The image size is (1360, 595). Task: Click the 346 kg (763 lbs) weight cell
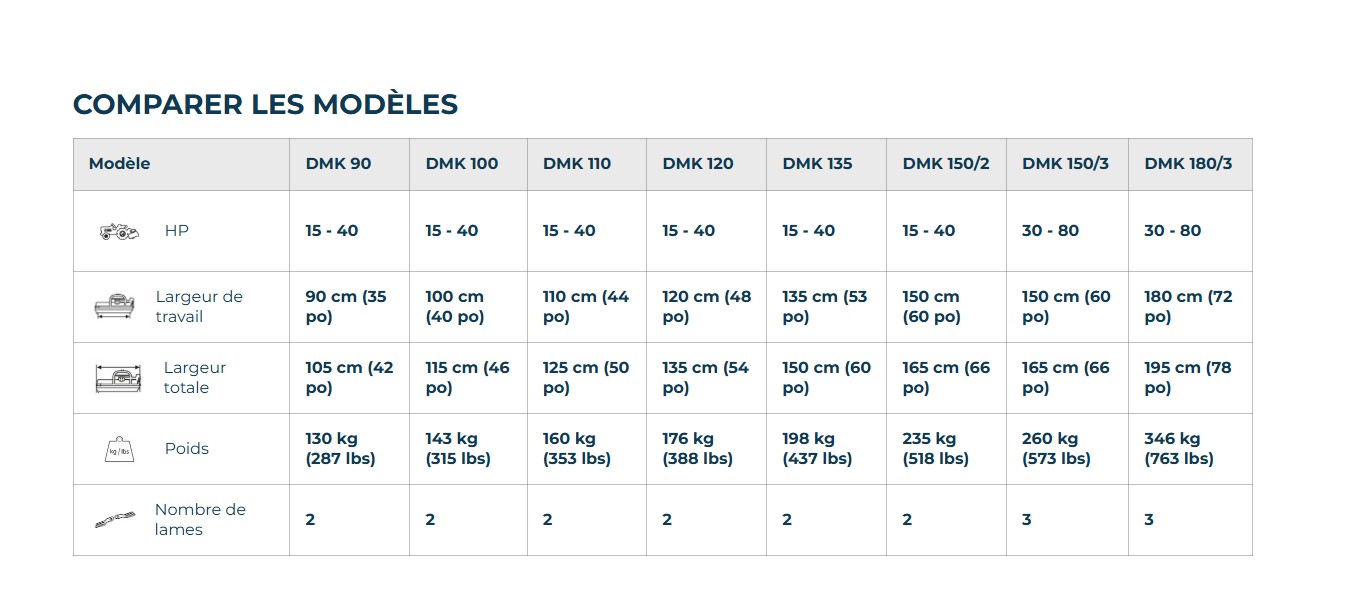coord(1179,449)
